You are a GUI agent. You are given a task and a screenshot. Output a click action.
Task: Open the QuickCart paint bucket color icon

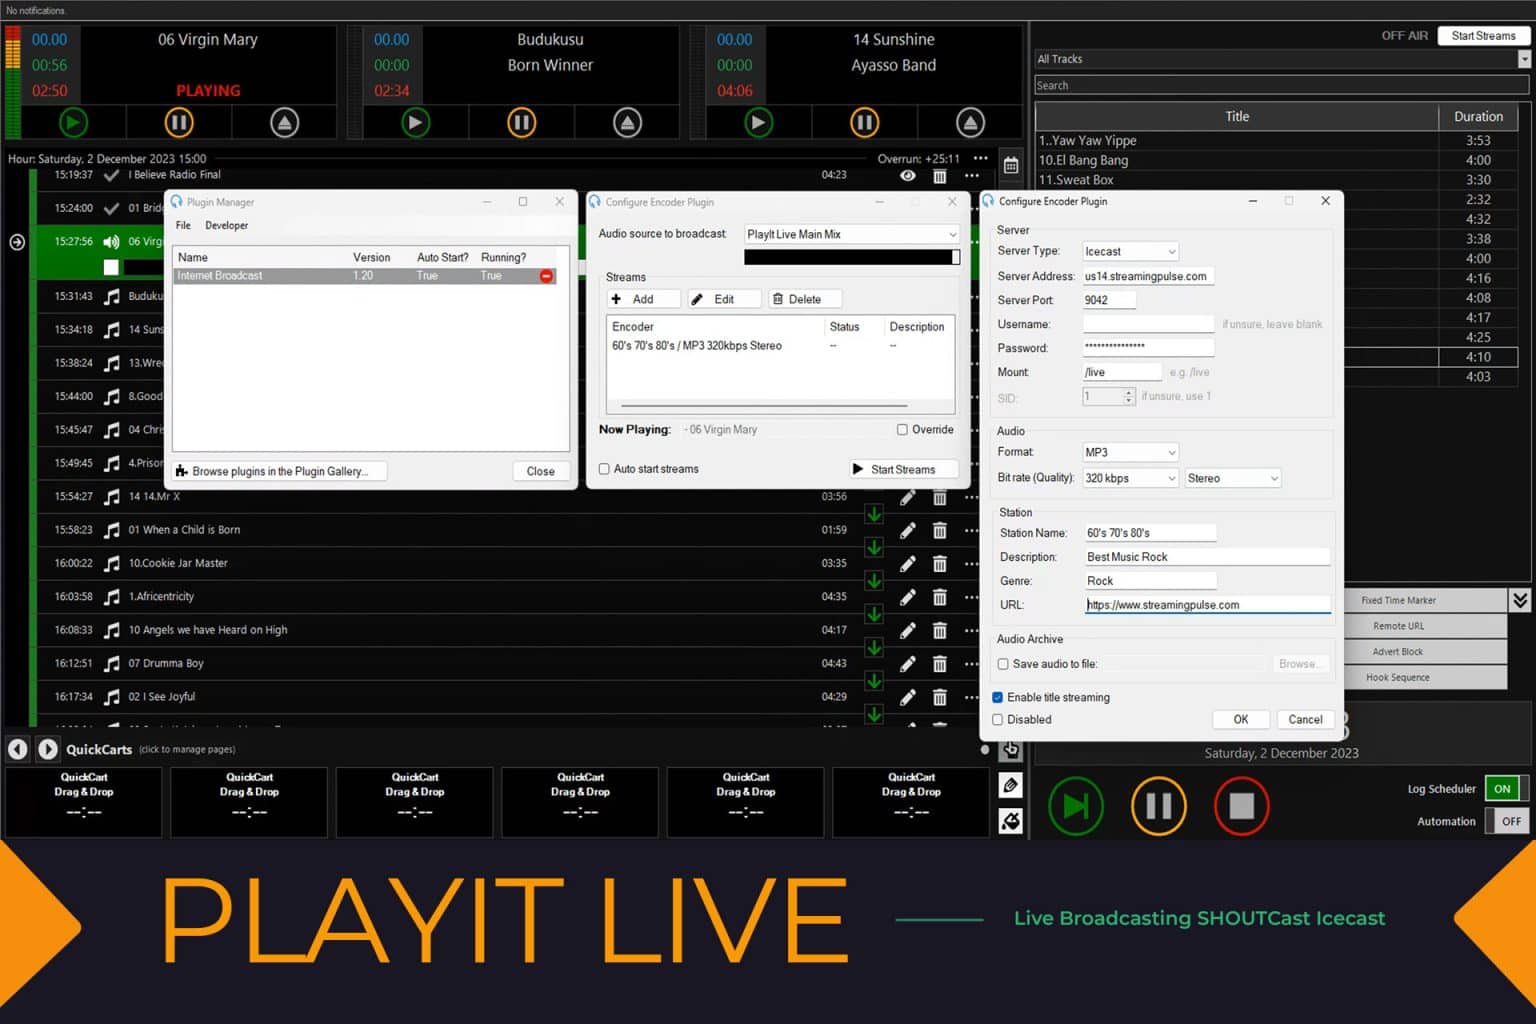1010,820
